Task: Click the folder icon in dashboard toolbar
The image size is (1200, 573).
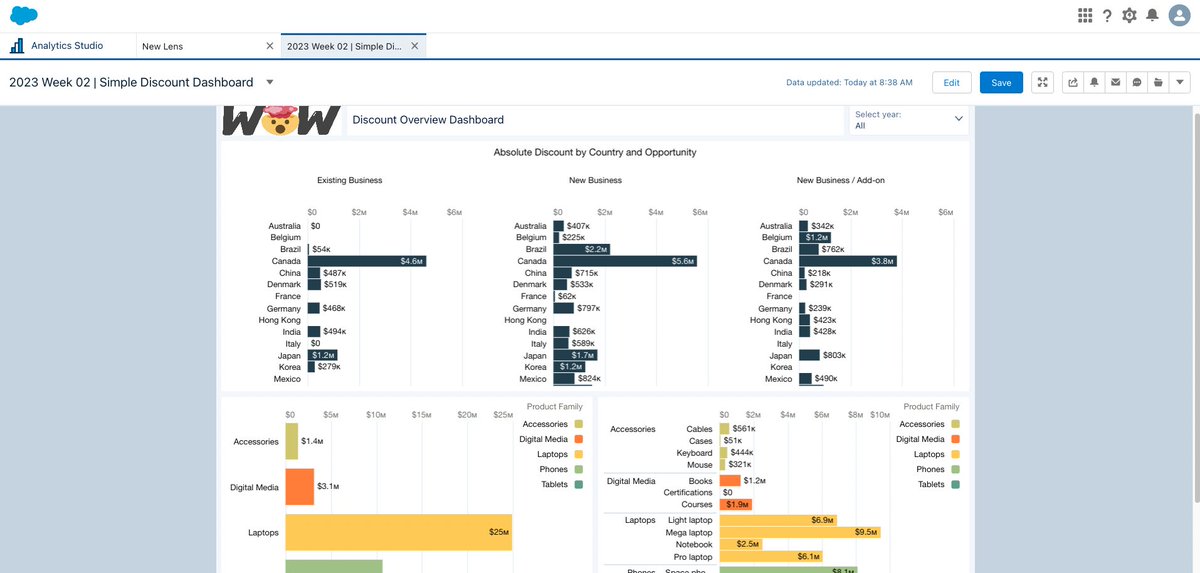Action: coord(1158,83)
